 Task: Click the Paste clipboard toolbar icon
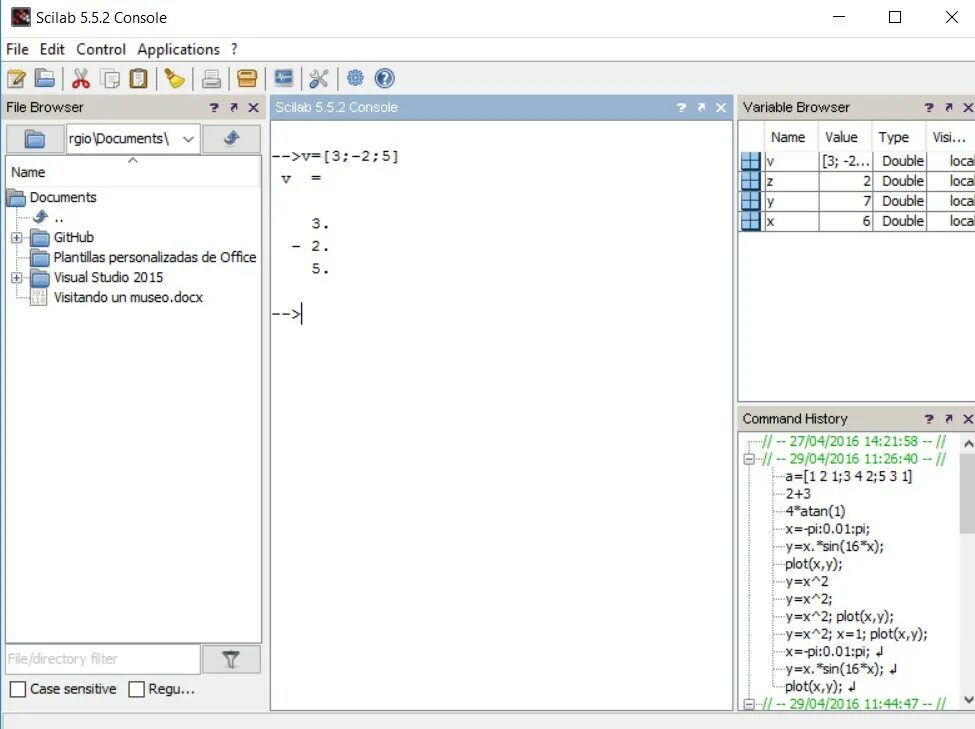point(138,78)
